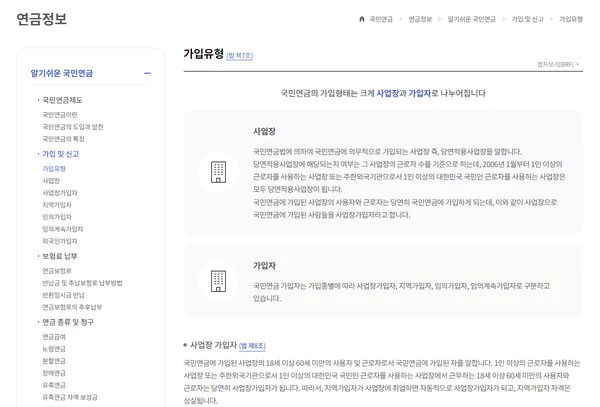600x407 pixels.
Task: Select 국민연금제도 section in sidebar
Action: coord(62,100)
